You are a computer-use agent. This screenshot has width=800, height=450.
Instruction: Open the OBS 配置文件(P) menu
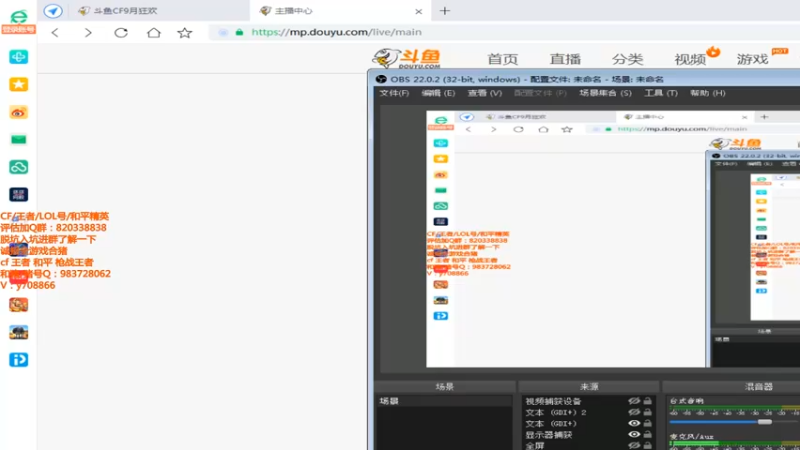[540, 93]
